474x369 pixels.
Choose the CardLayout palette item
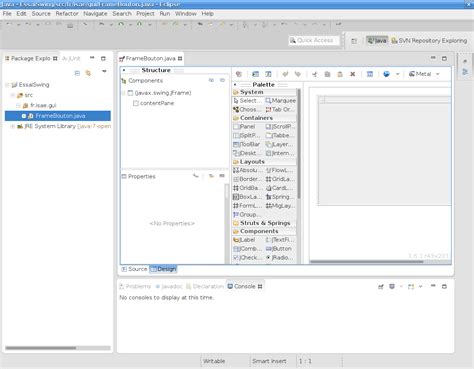280,188
